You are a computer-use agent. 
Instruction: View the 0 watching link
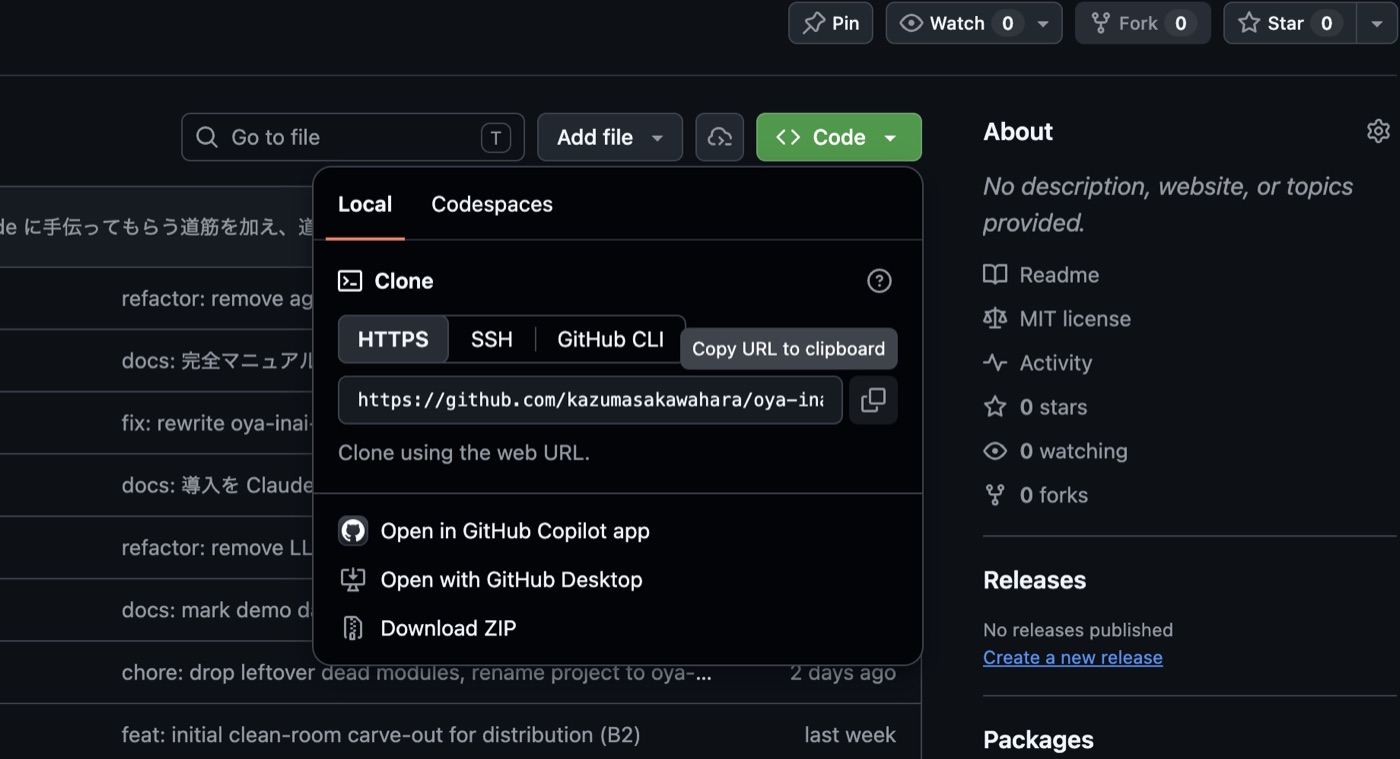click(x=1073, y=451)
